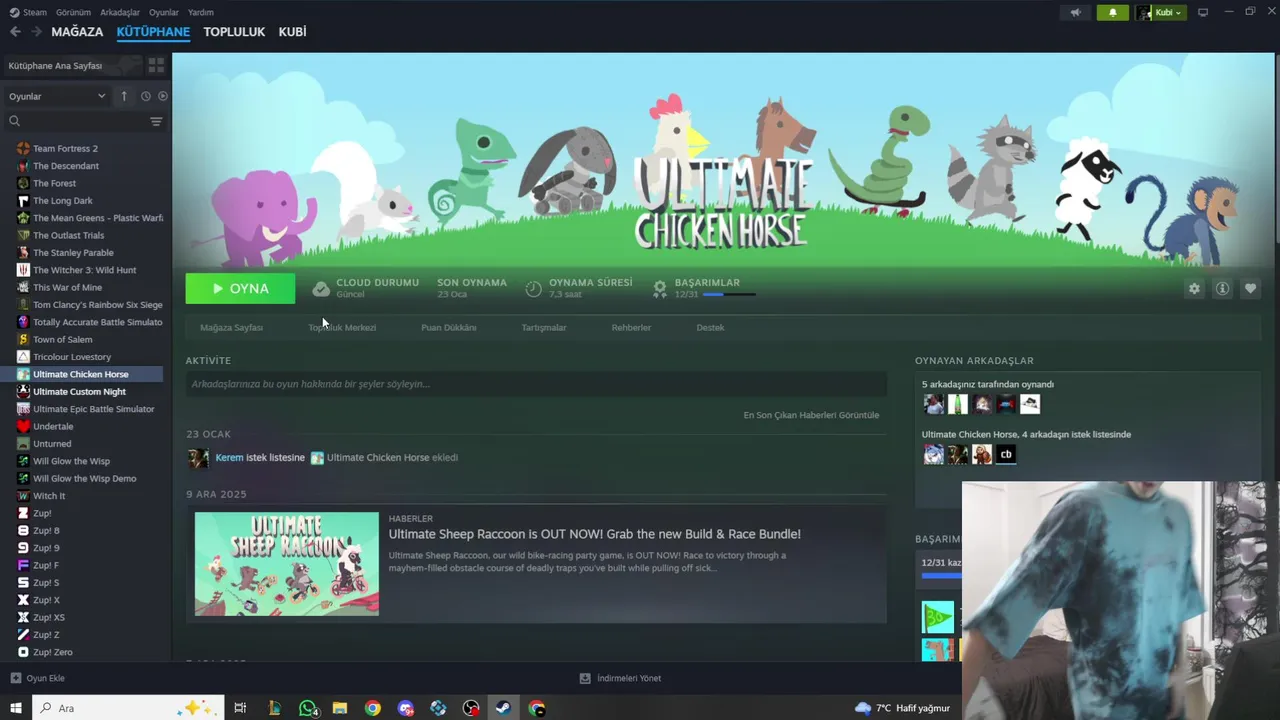The height and width of the screenshot is (720, 1280).
Task: Click the playtime clock icon
Action: (x=534, y=289)
